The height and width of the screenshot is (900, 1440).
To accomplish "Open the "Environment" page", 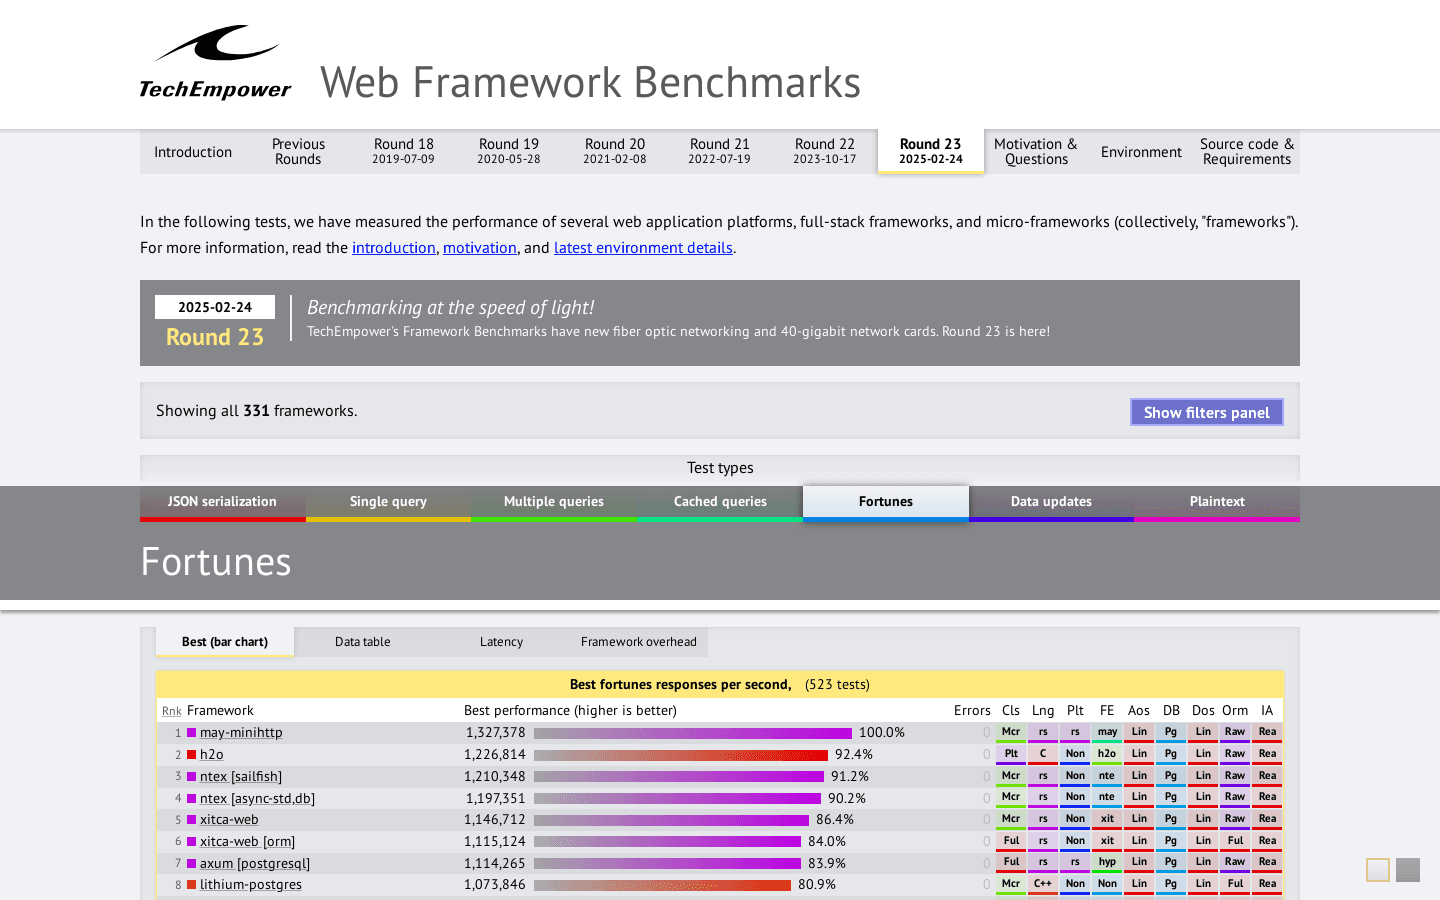I will (x=1140, y=151).
